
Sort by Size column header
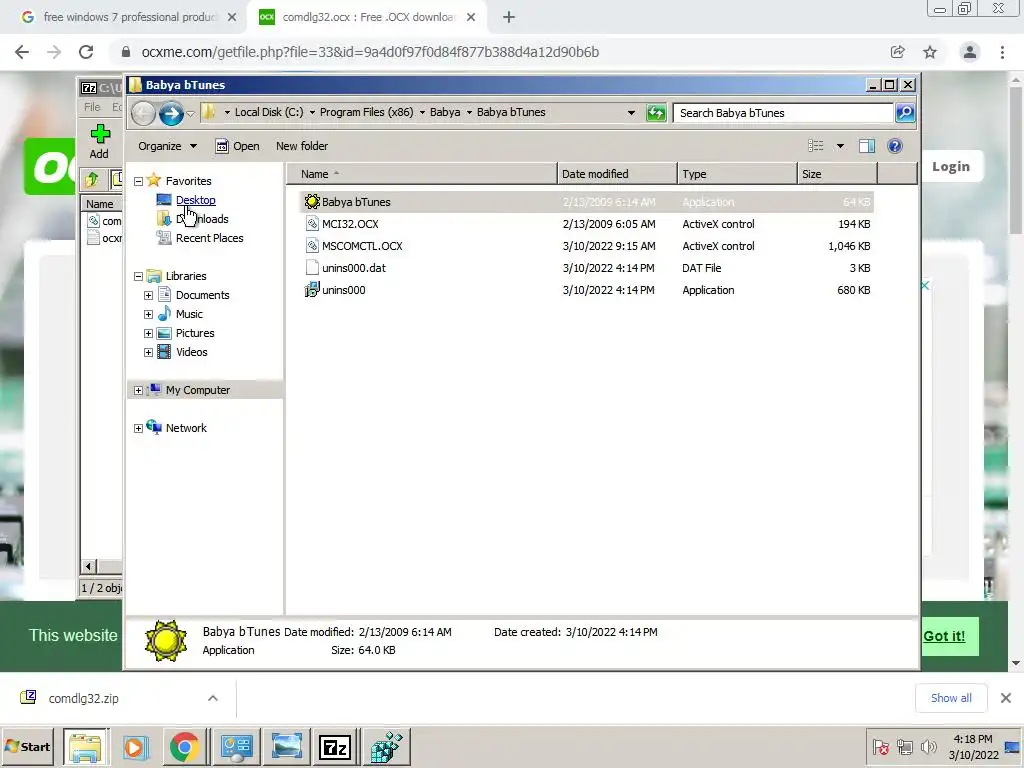pyautogui.click(x=837, y=174)
